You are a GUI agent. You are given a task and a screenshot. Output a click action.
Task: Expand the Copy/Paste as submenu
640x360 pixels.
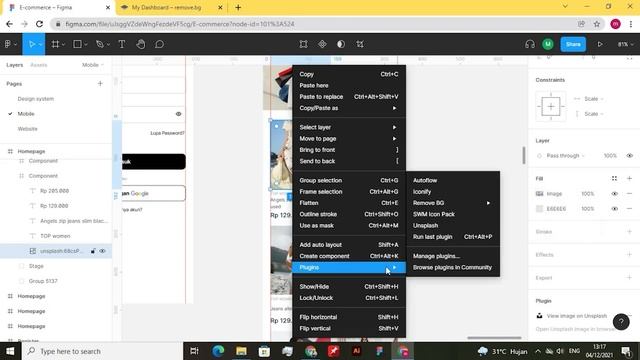coord(349,108)
